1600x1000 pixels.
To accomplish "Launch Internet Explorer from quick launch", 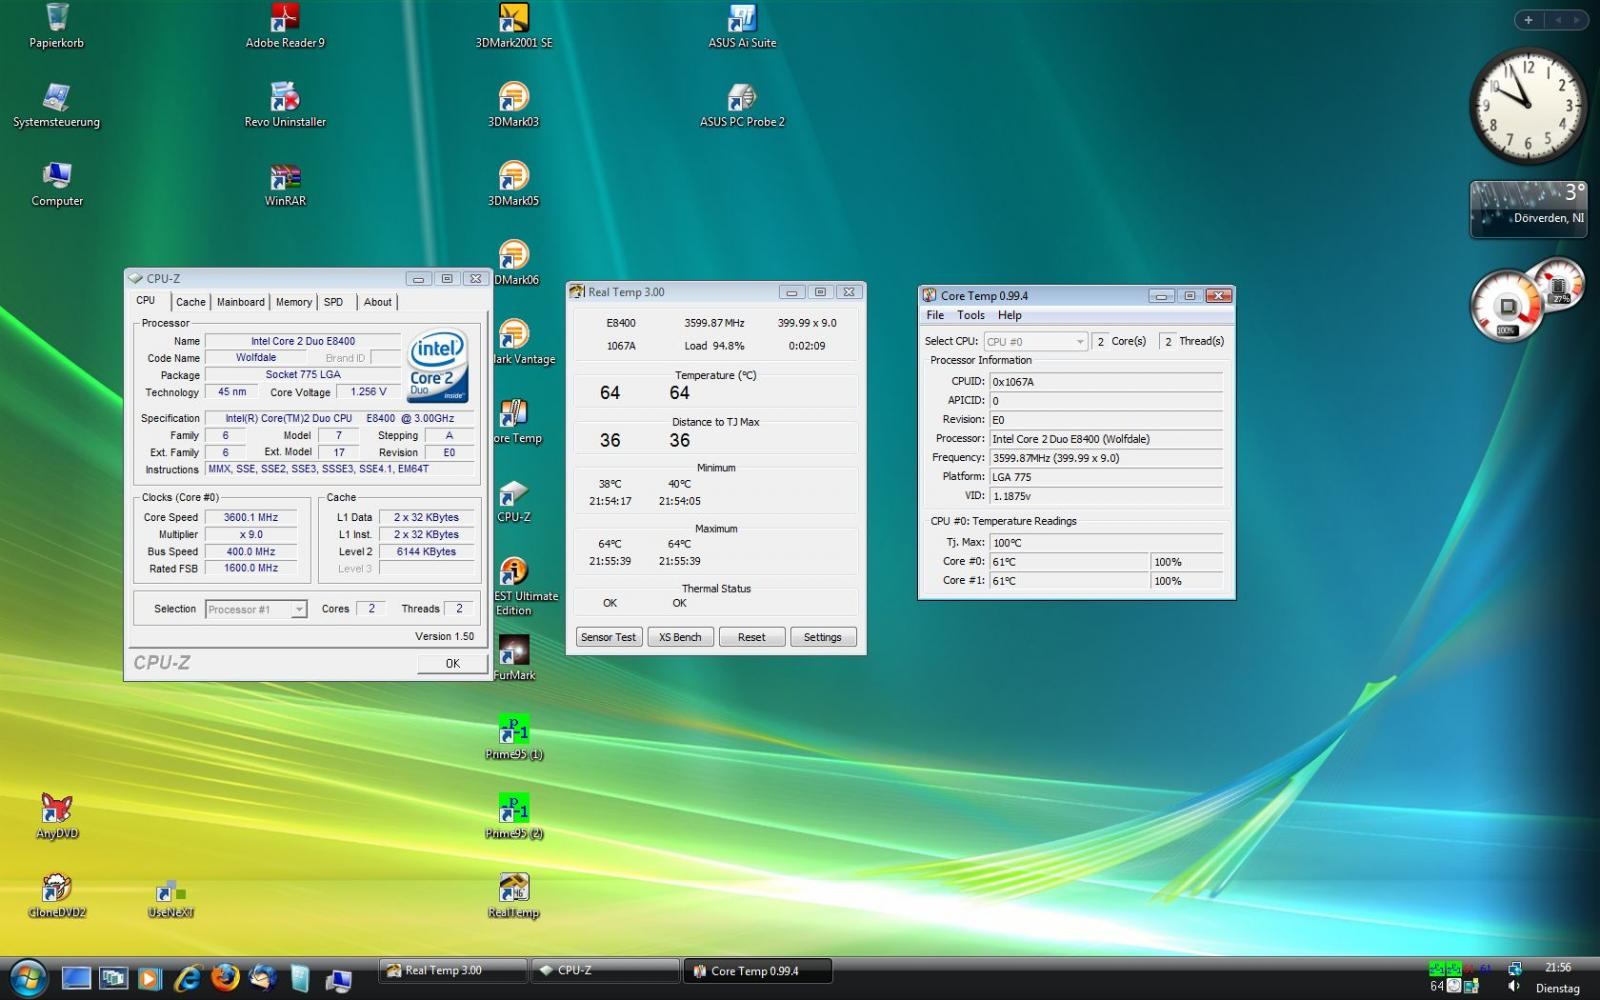I will point(187,978).
